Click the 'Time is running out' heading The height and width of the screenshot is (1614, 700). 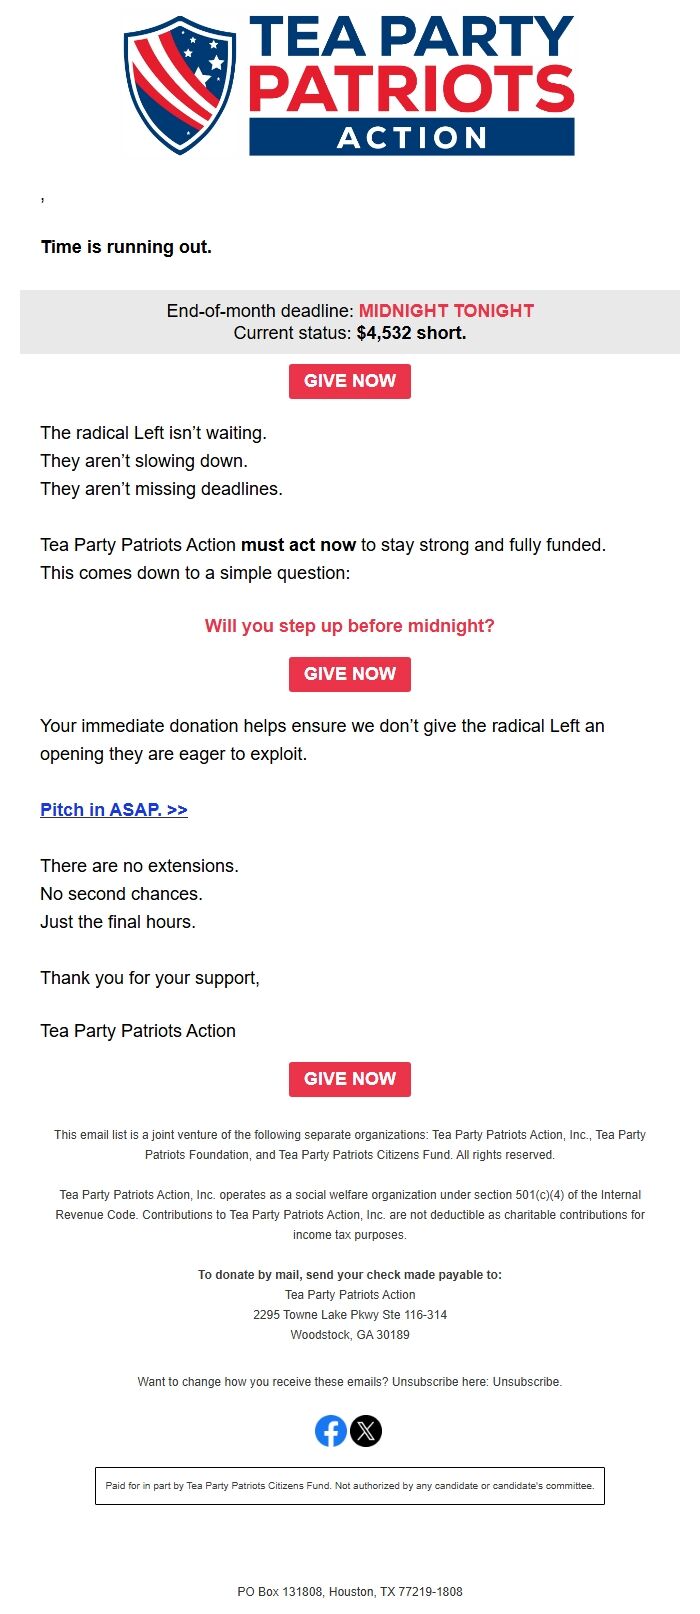[126, 246]
